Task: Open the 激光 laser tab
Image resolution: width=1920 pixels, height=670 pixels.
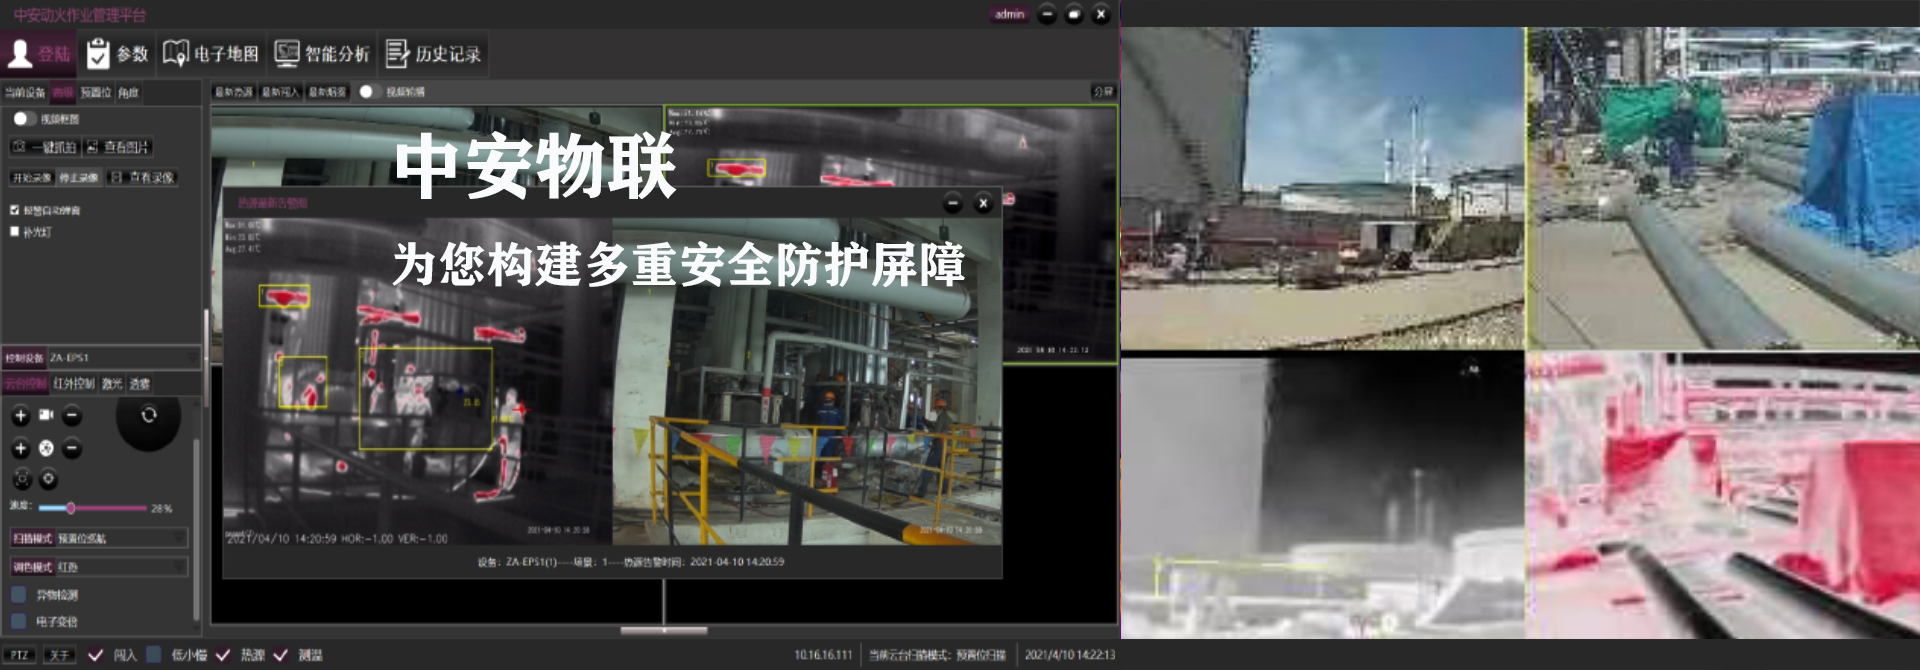Action: [x=112, y=383]
